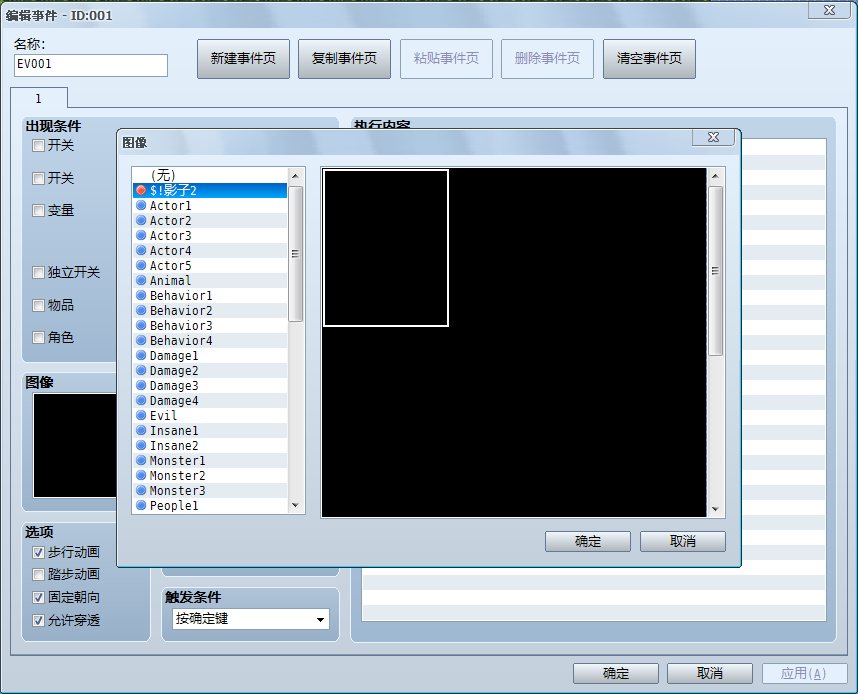The width and height of the screenshot is (858, 694).
Task: Pick the Damage3 graphic
Action: (x=210, y=385)
